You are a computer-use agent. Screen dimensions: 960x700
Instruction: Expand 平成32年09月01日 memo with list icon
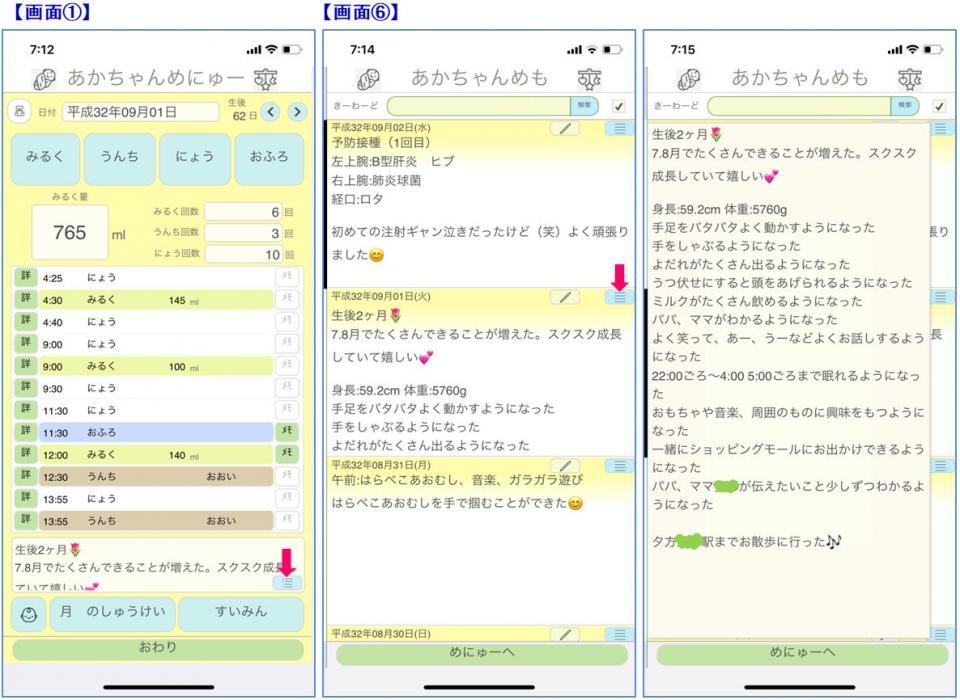[x=620, y=297]
